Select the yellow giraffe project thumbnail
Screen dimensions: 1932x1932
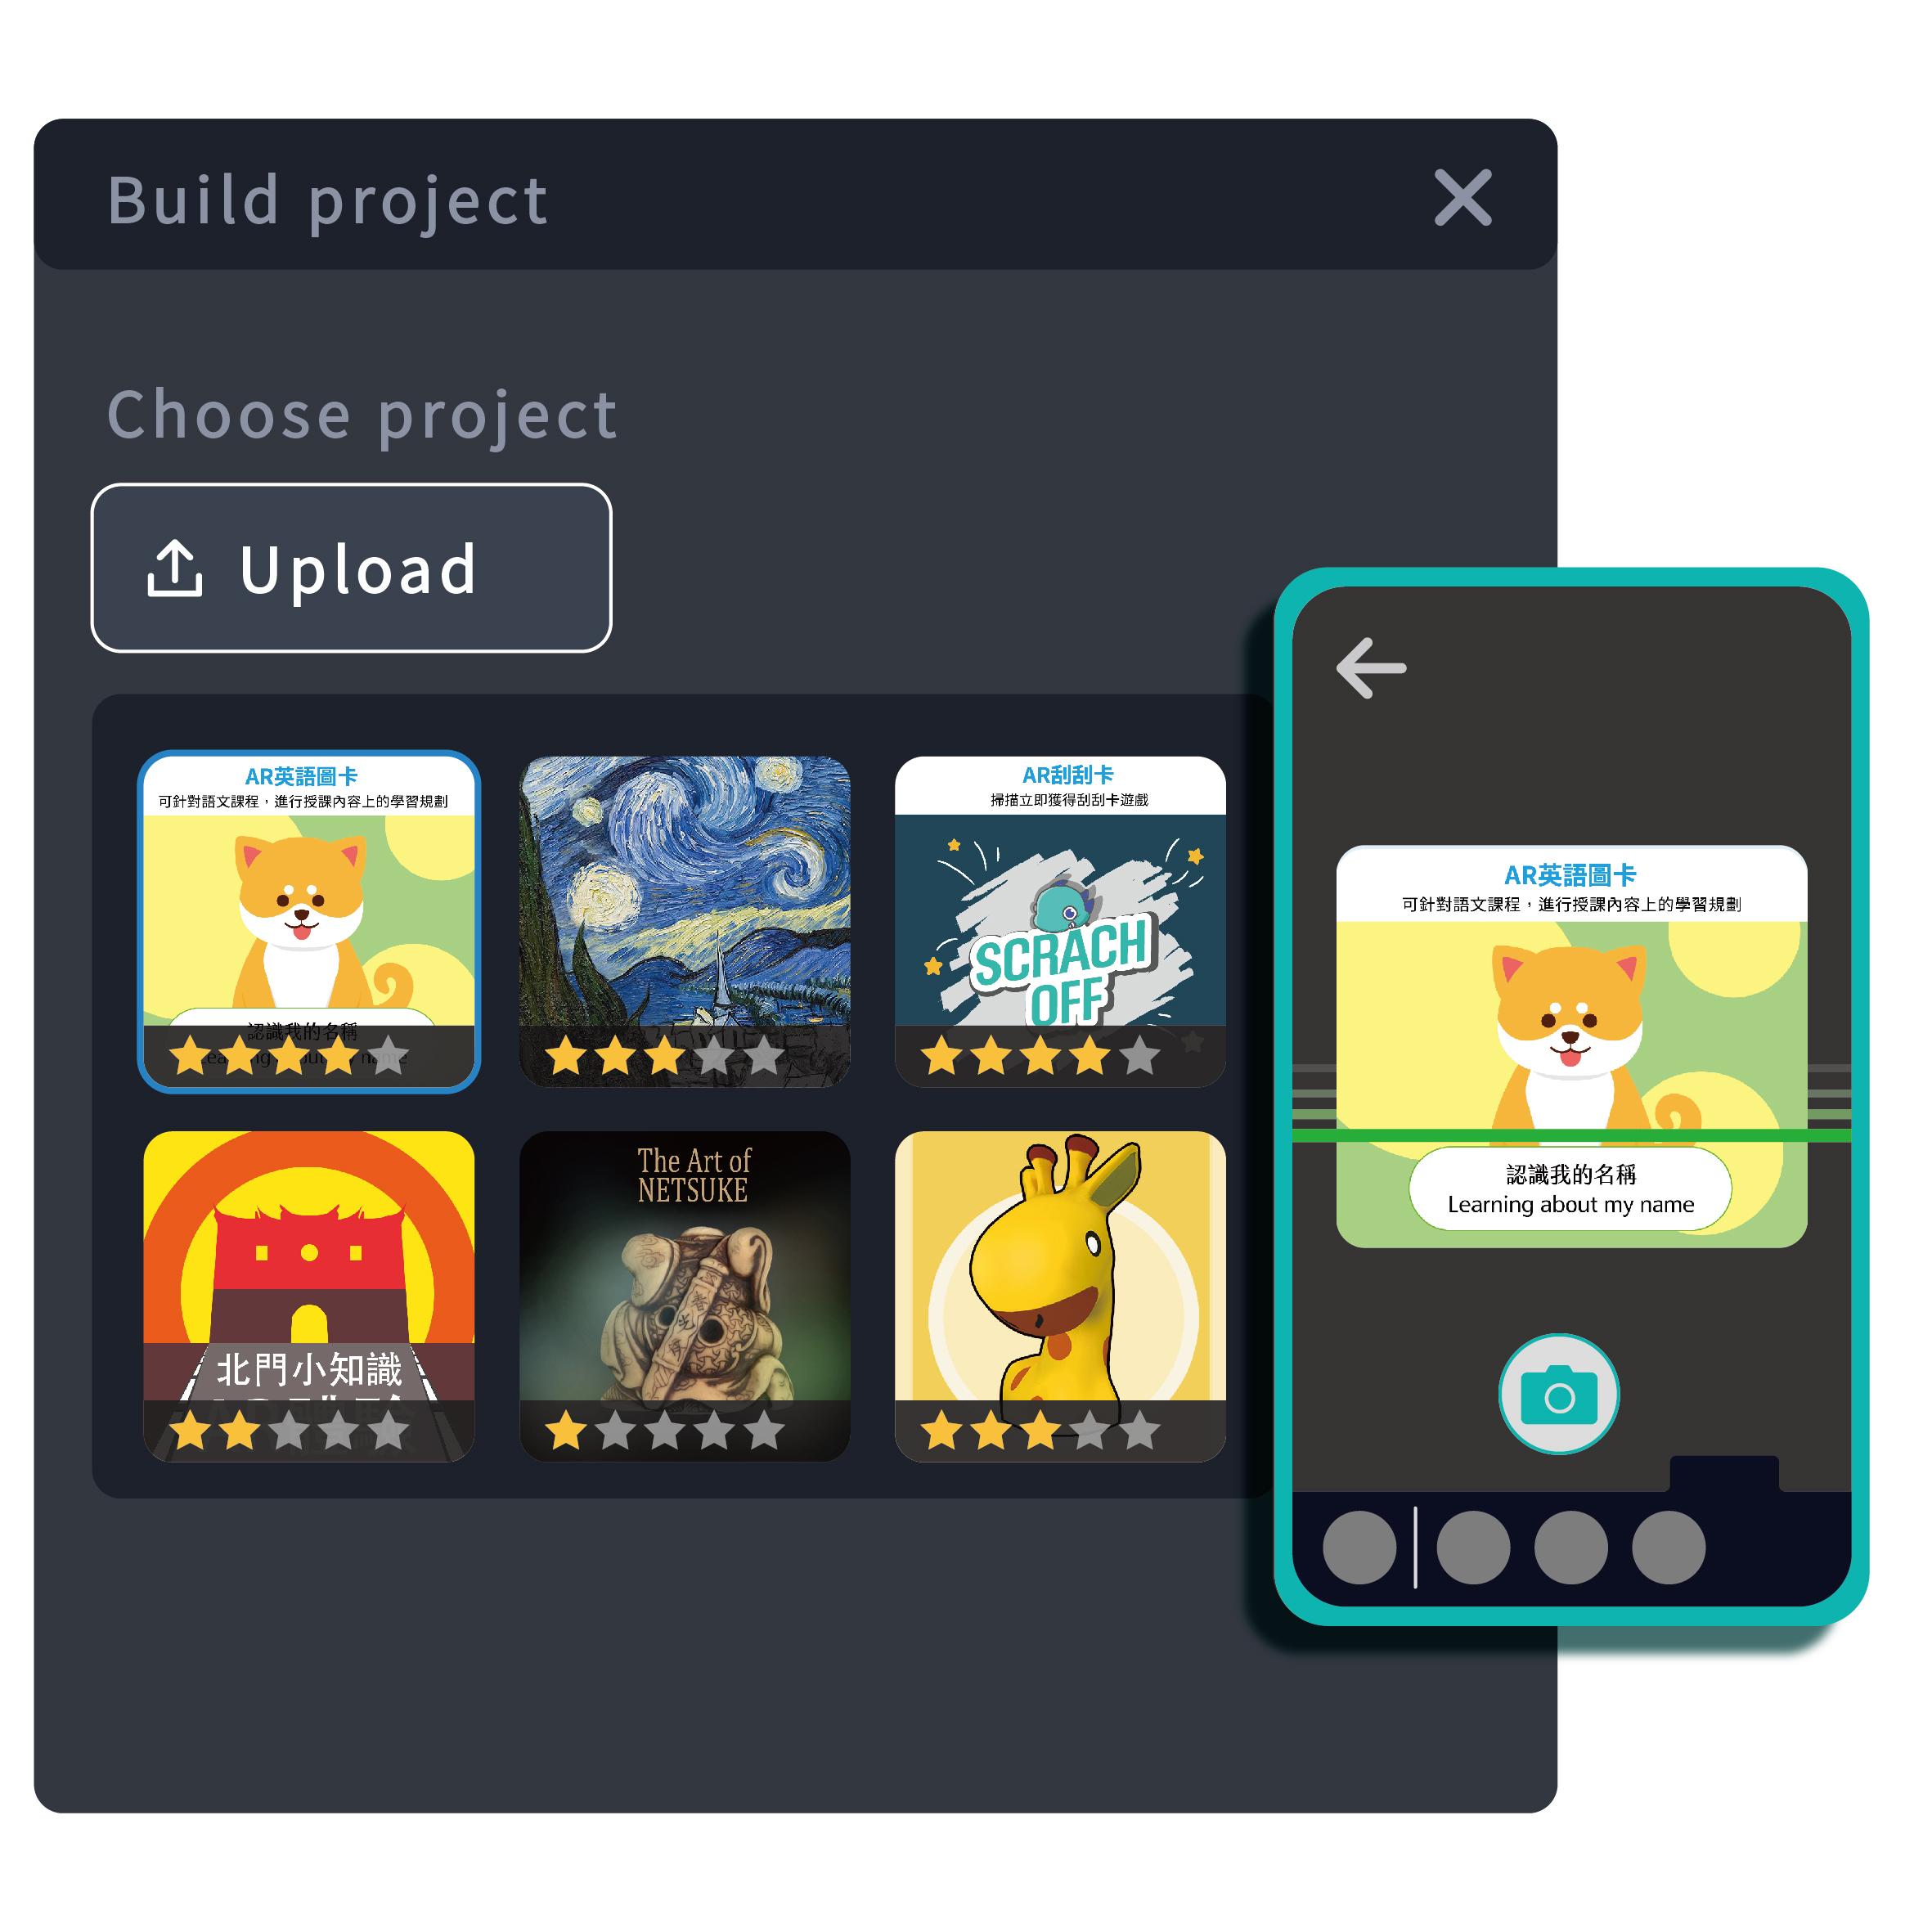pos(1060,1296)
